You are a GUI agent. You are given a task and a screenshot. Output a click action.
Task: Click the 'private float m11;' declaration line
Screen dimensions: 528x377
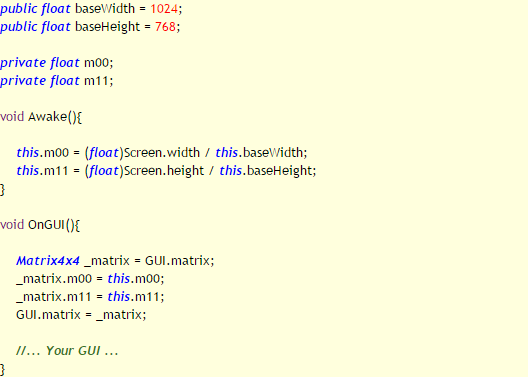57,81
